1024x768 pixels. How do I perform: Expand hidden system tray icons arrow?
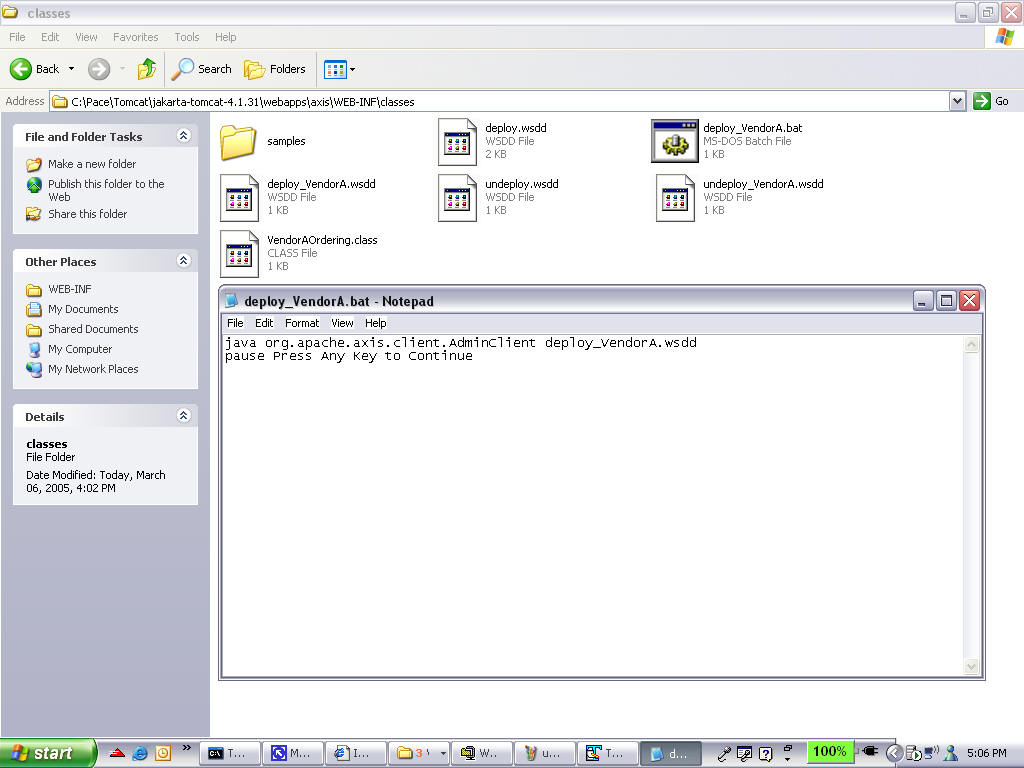coord(893,753)
